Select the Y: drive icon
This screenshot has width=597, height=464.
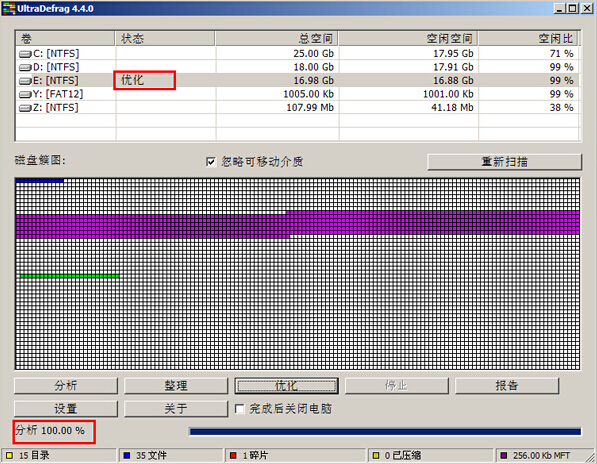pyautogui.click(x=25, y=94)
